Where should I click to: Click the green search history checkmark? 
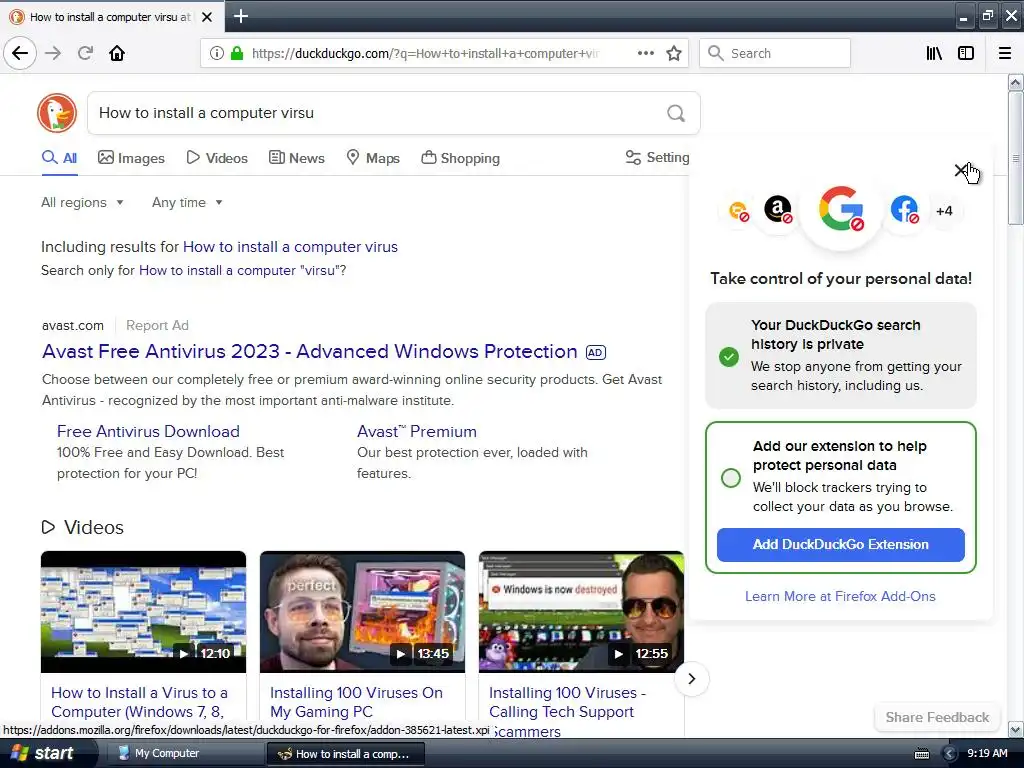729,357
